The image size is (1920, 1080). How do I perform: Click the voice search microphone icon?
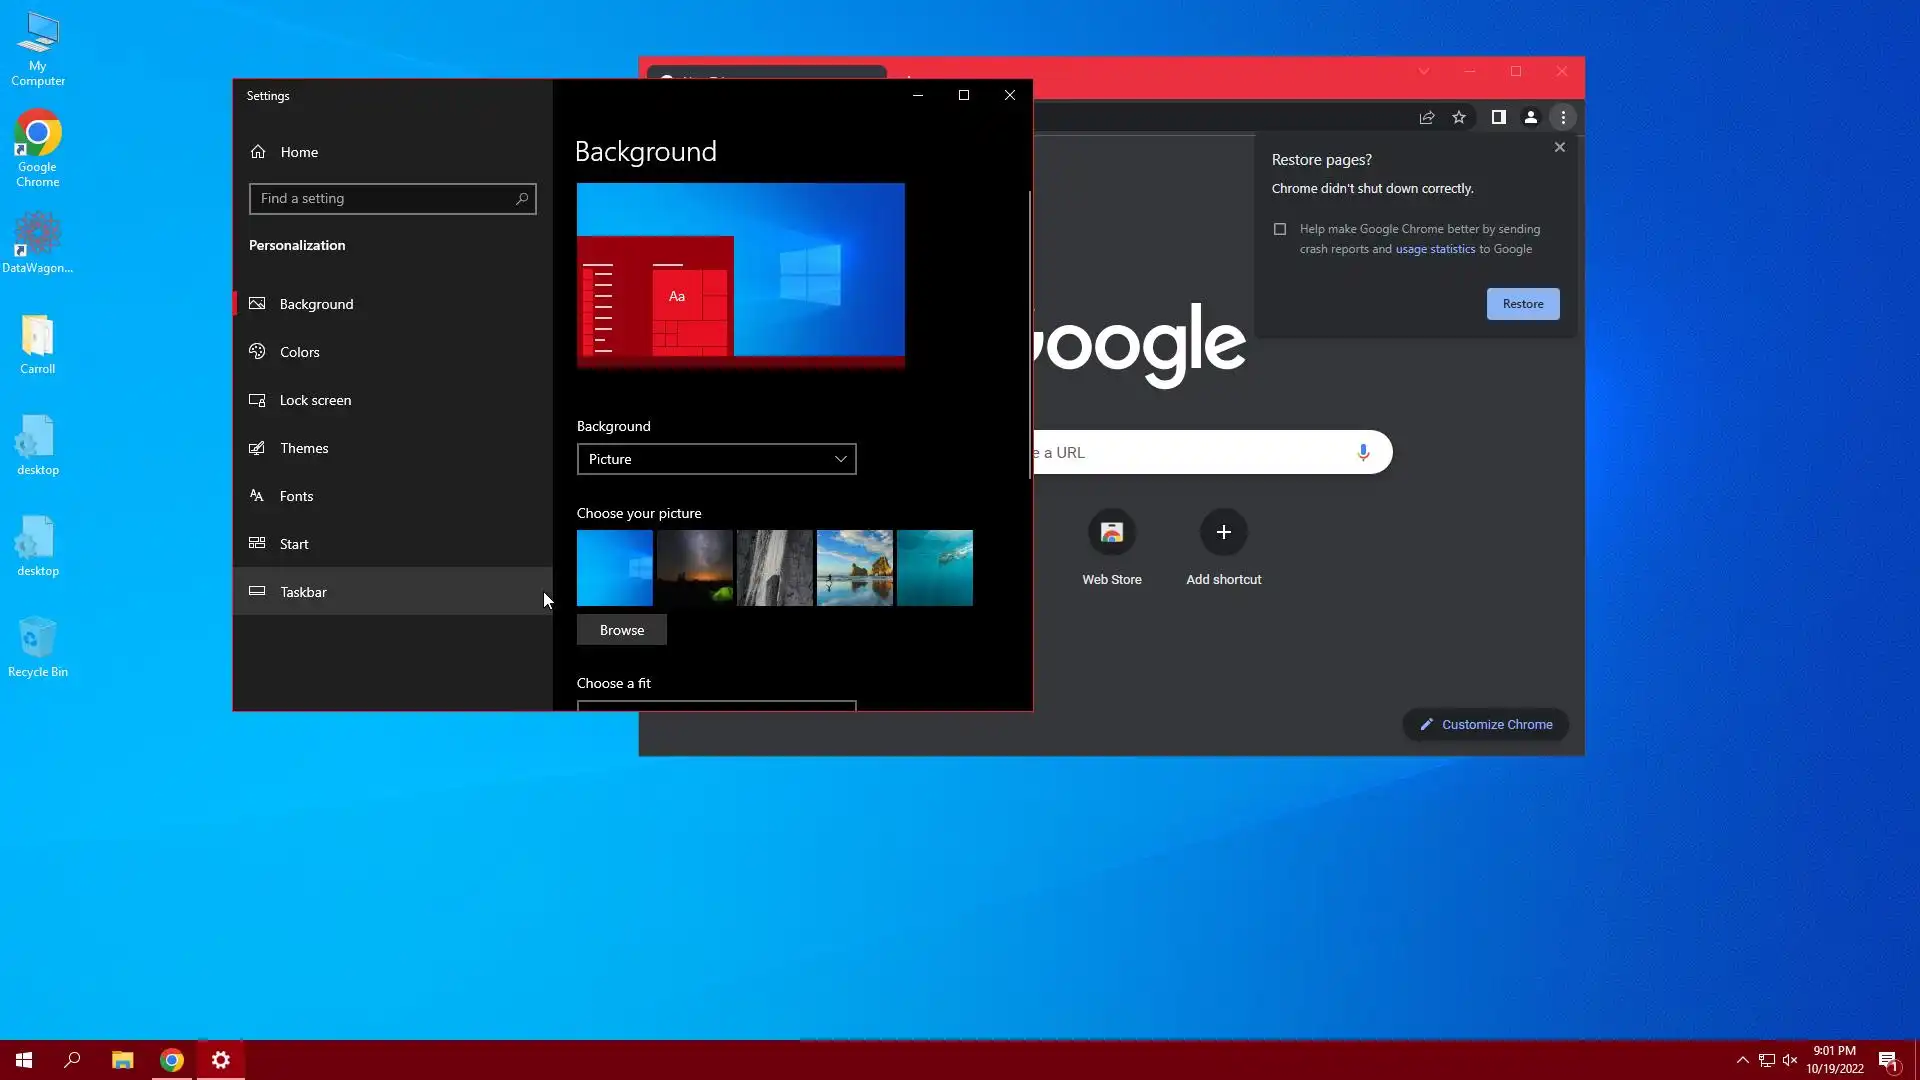(x=1363, y=453)
